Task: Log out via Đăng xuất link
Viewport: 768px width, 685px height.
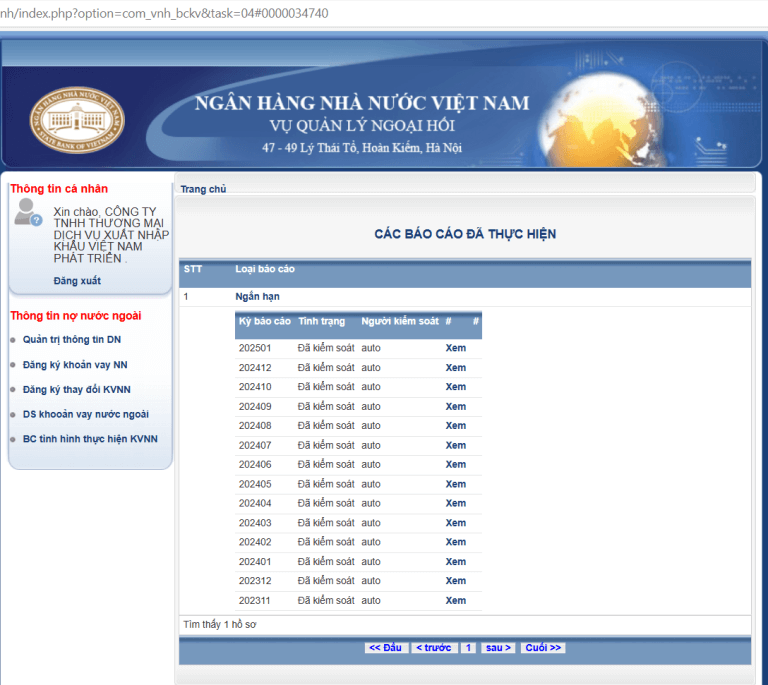Action: [77, 281]
